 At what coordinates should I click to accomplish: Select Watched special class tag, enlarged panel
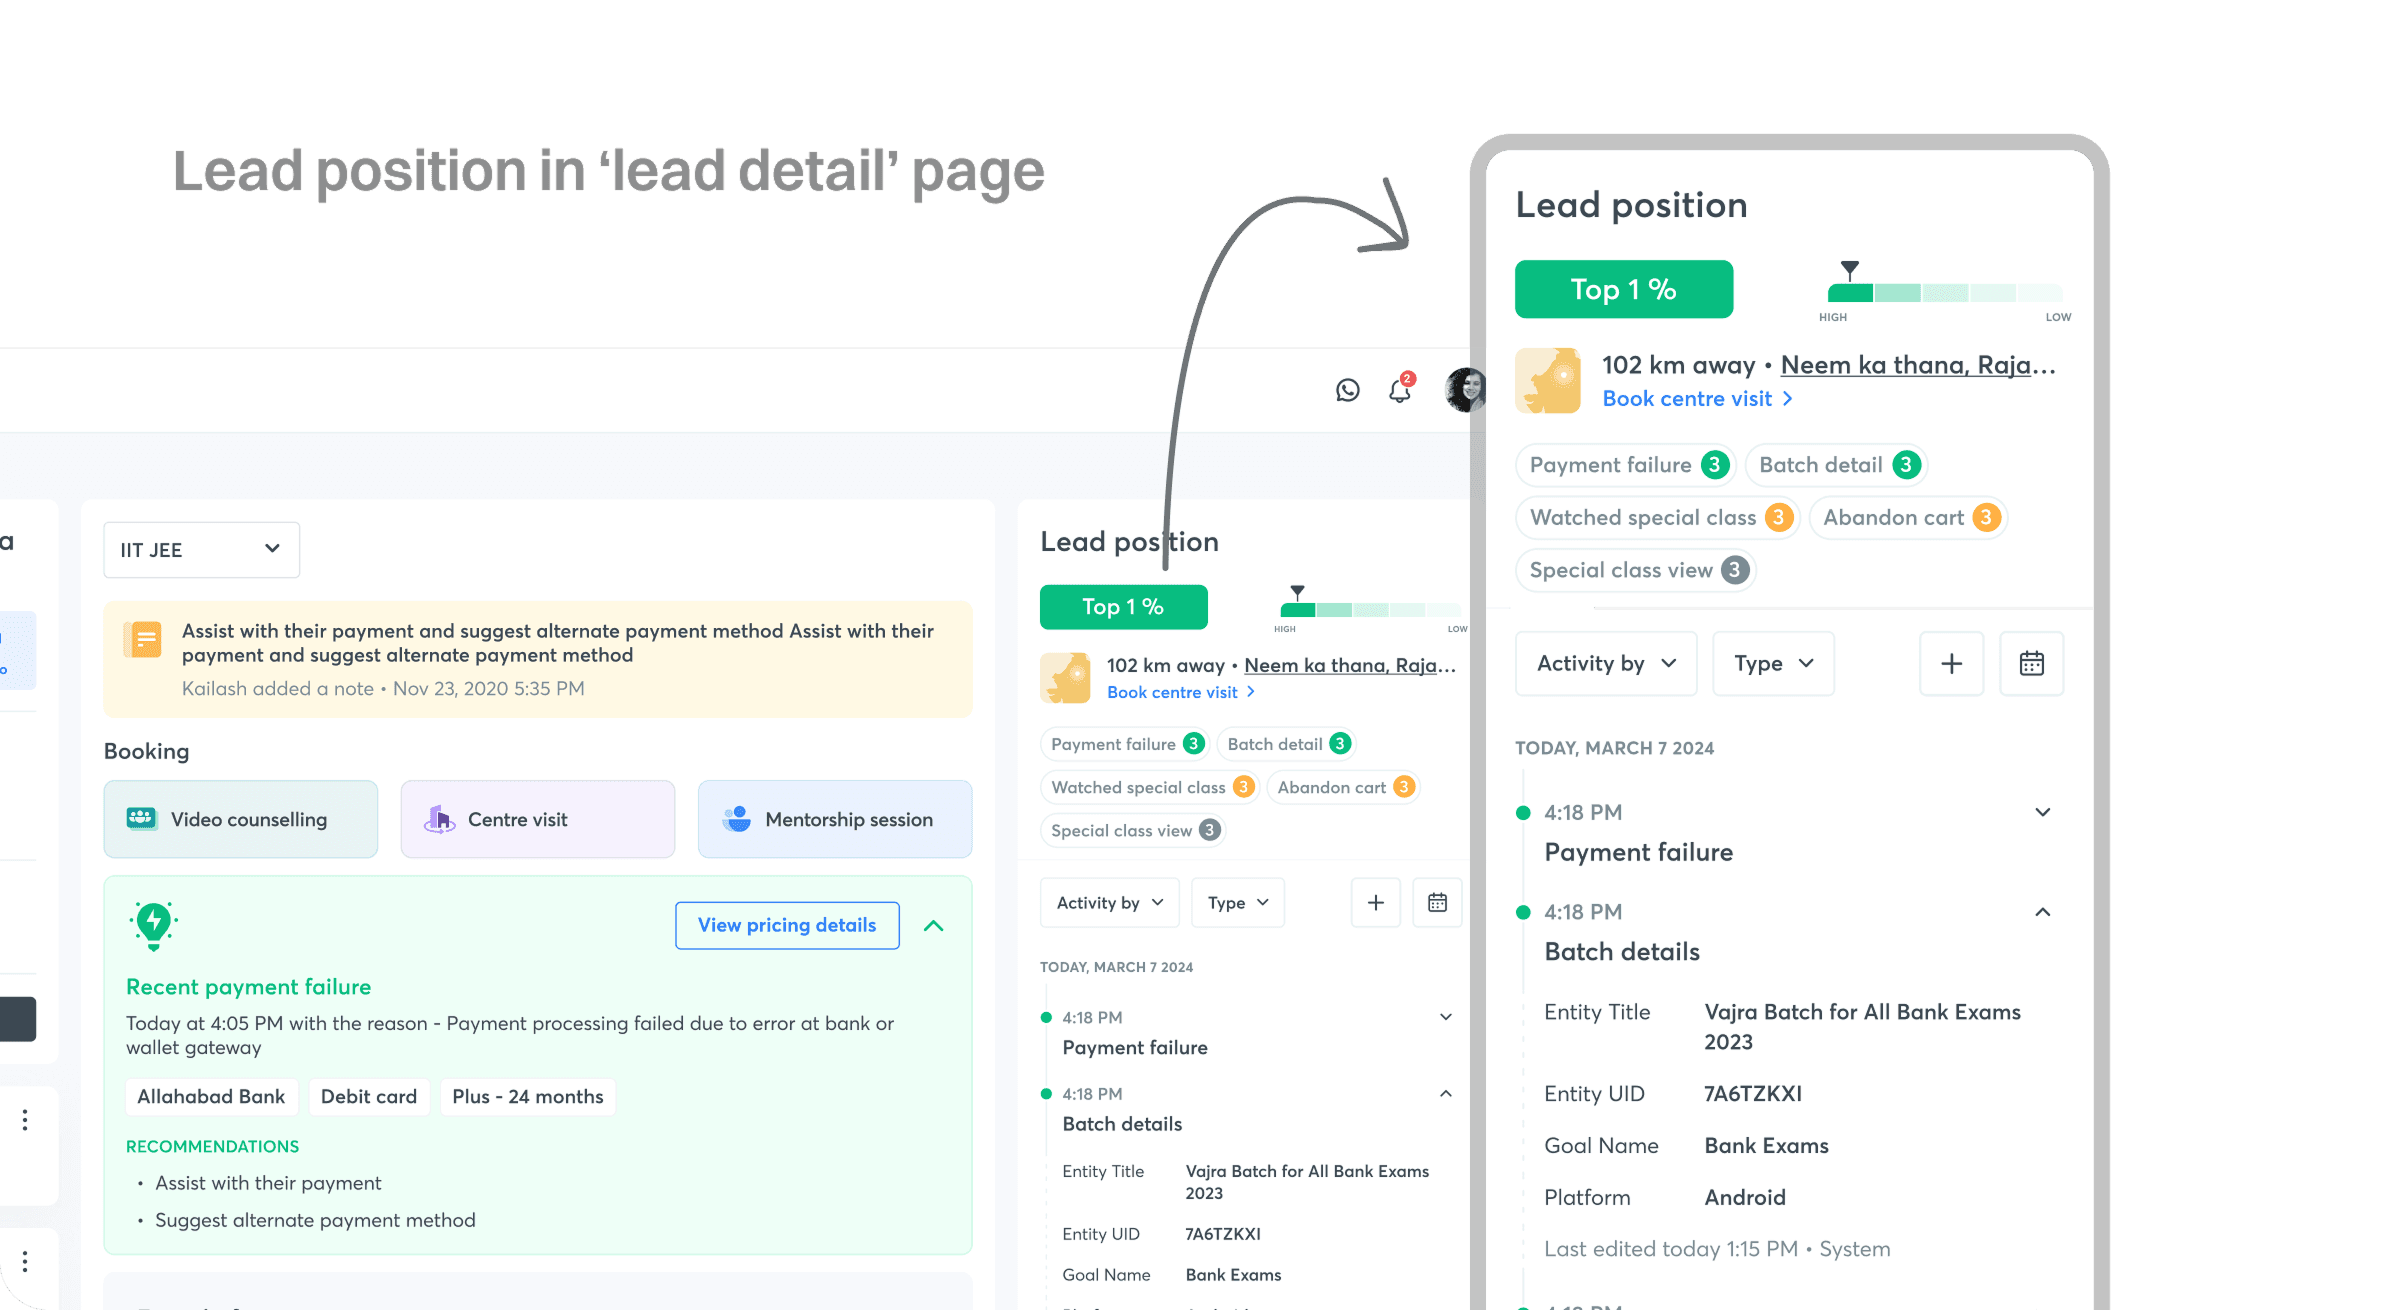(x=1657, y=518)
